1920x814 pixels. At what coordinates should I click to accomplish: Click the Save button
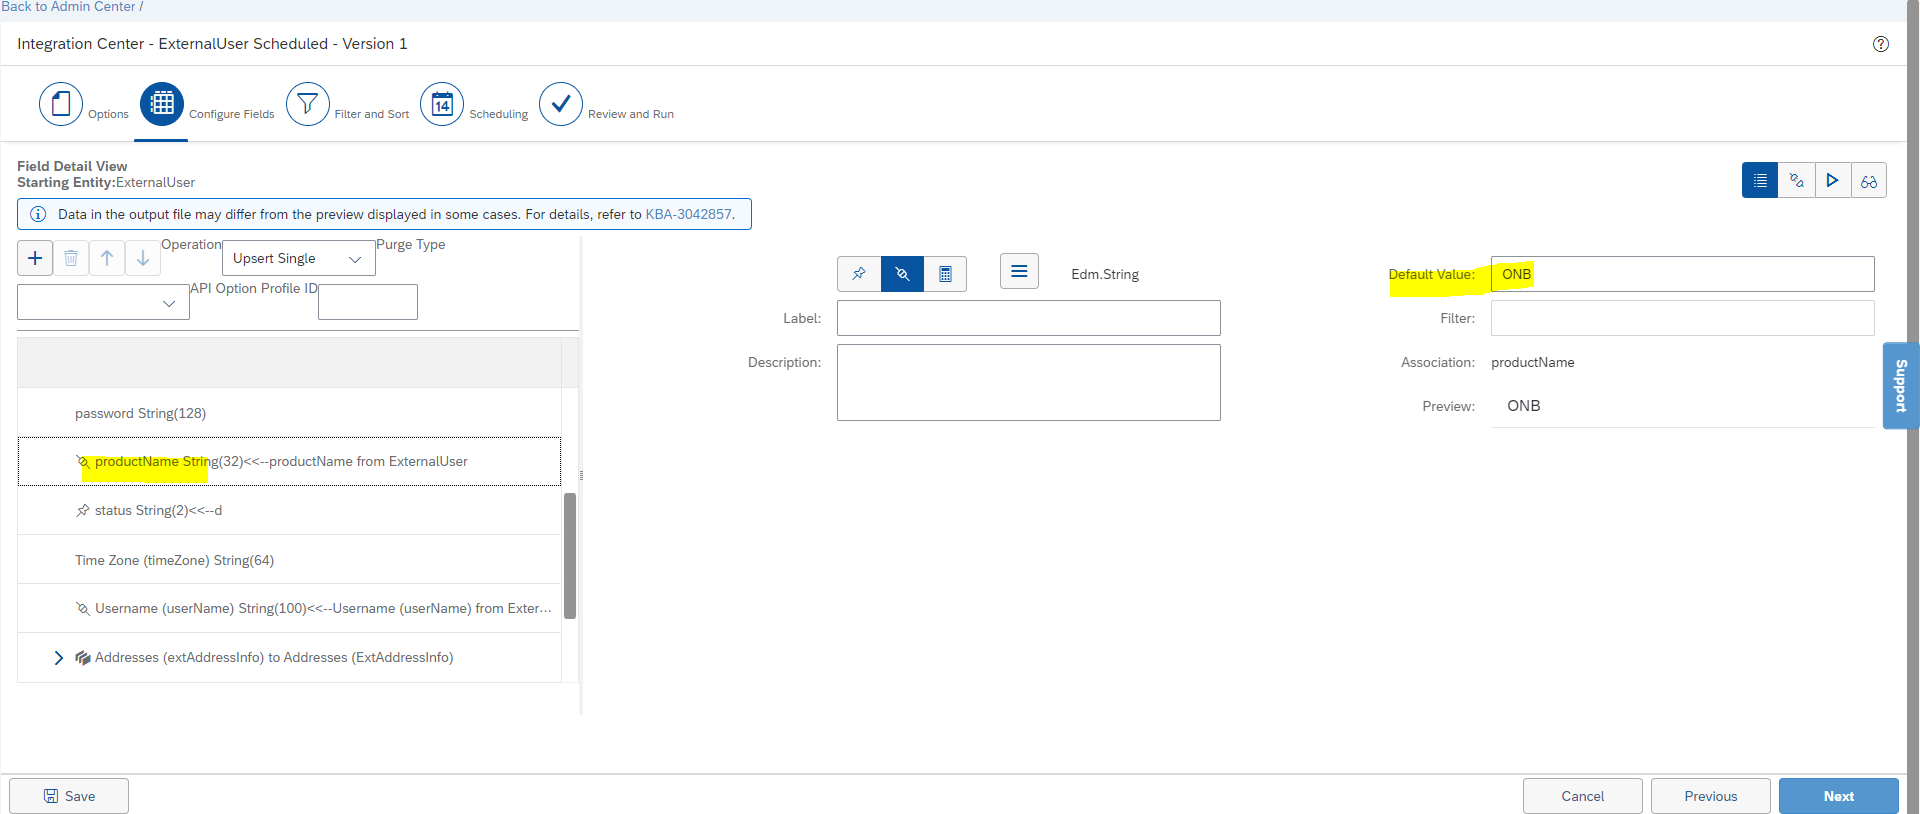coord(69,796)
